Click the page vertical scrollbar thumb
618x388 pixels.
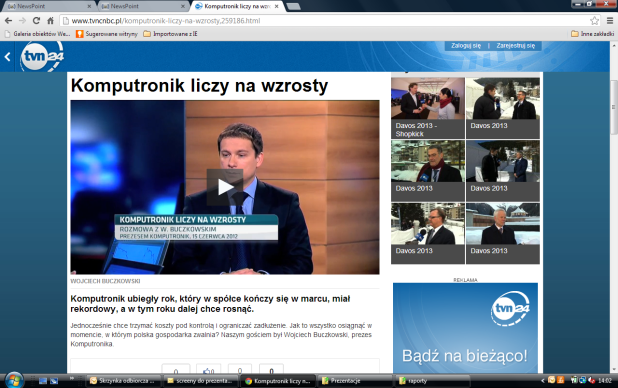click(614, 107)
